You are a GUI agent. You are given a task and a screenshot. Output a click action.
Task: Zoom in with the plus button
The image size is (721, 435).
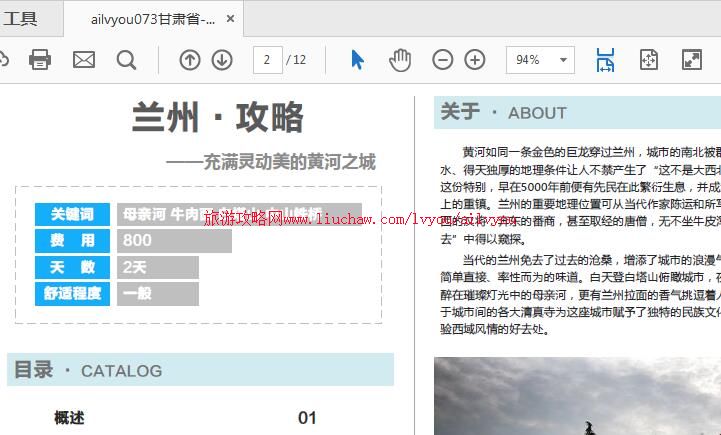tap(475, 60)
